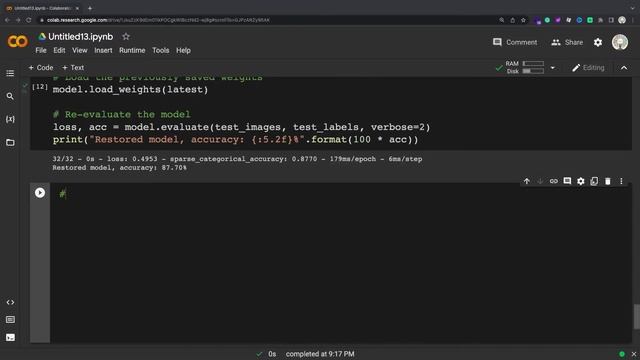Add a new Text cell

click(x=73, y=68)
